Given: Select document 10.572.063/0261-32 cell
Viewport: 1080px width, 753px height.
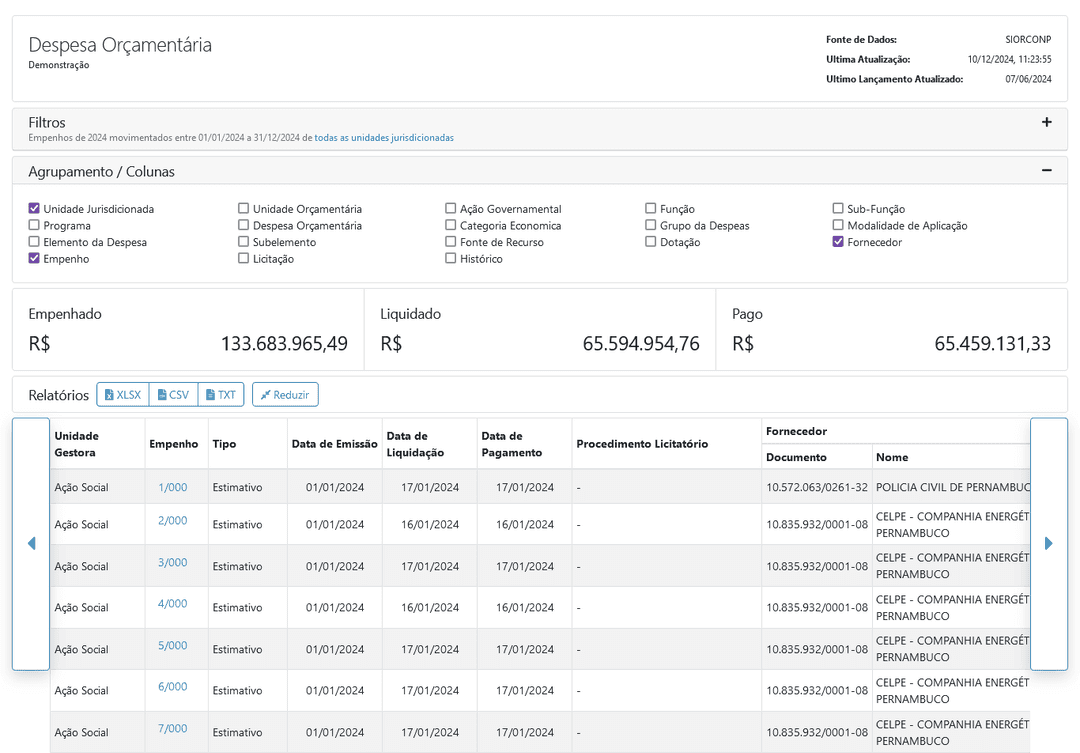Looking at the screenshot, I should pyautogui.click(x=817, y=487).
